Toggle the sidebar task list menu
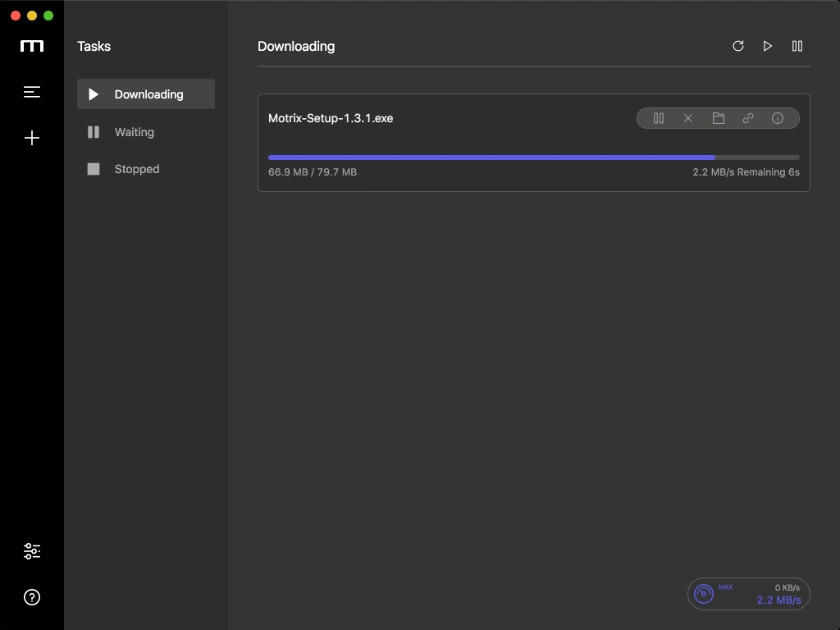Screen dimensions: 840x630 [31, 91]
